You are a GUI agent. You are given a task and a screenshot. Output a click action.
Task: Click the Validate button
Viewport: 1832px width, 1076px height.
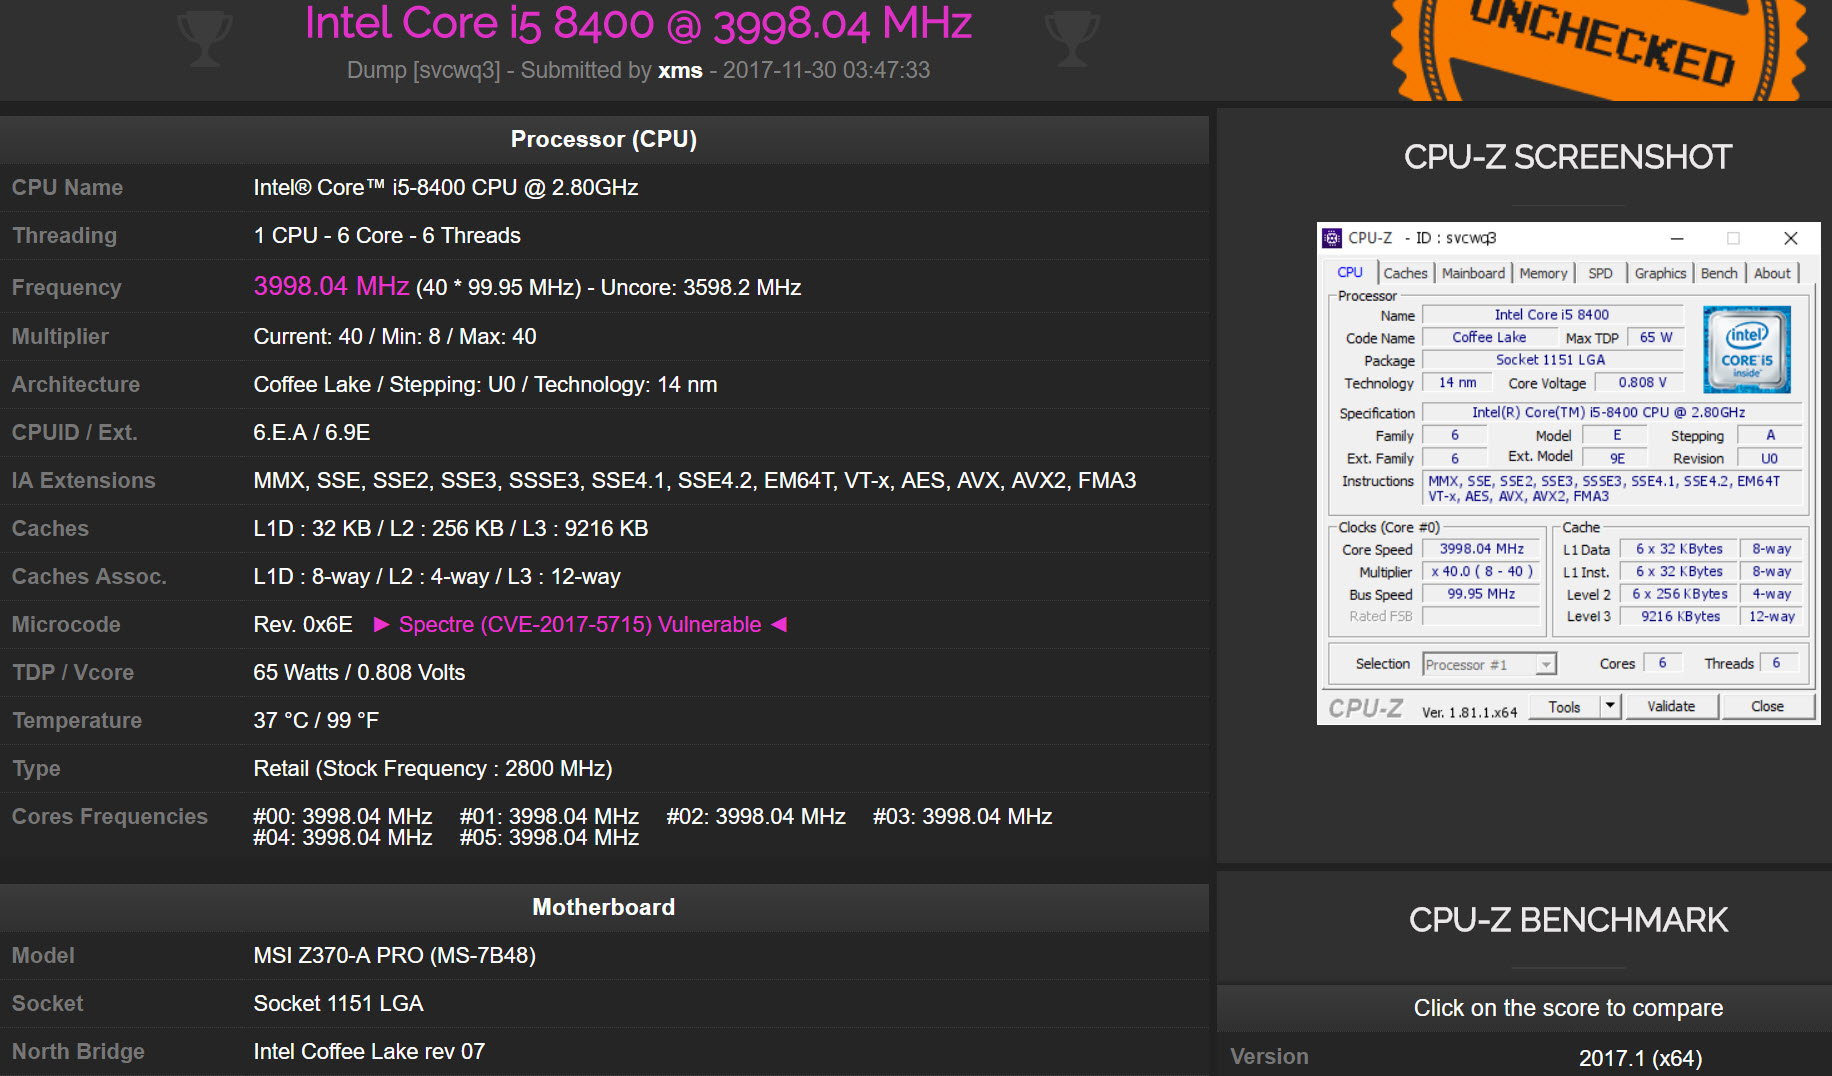tap(1671, 707)
